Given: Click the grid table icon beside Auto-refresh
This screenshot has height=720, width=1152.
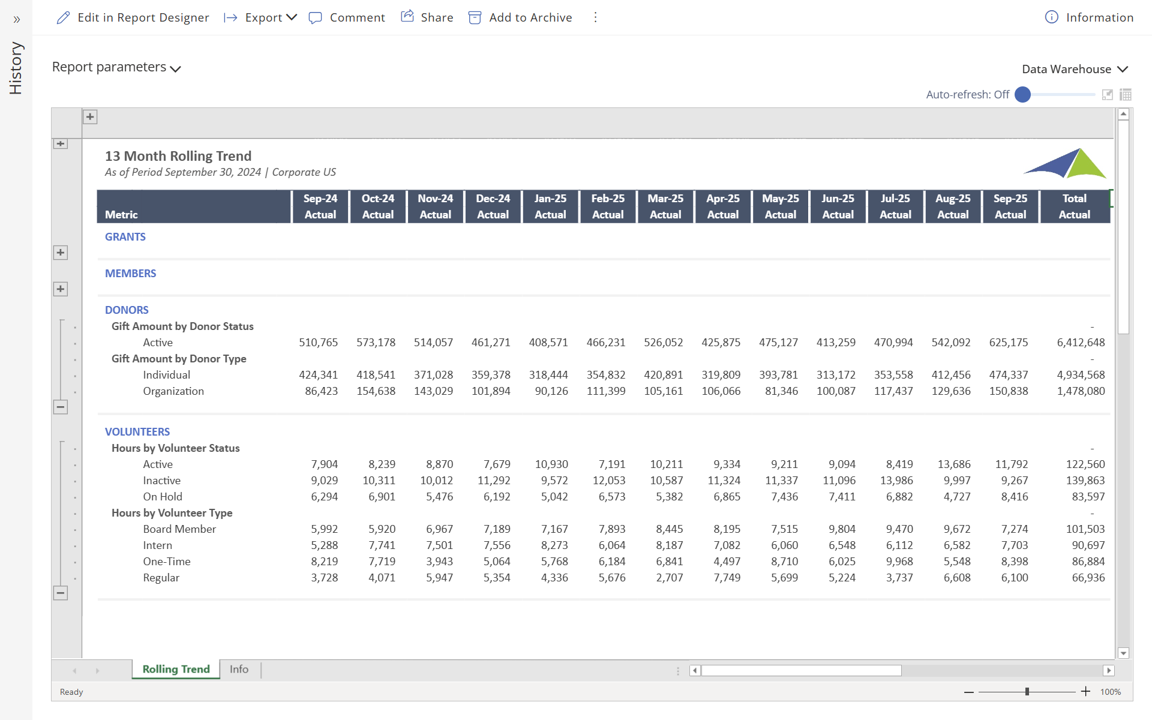Looking at the screenshot, I should (1126, 95).
